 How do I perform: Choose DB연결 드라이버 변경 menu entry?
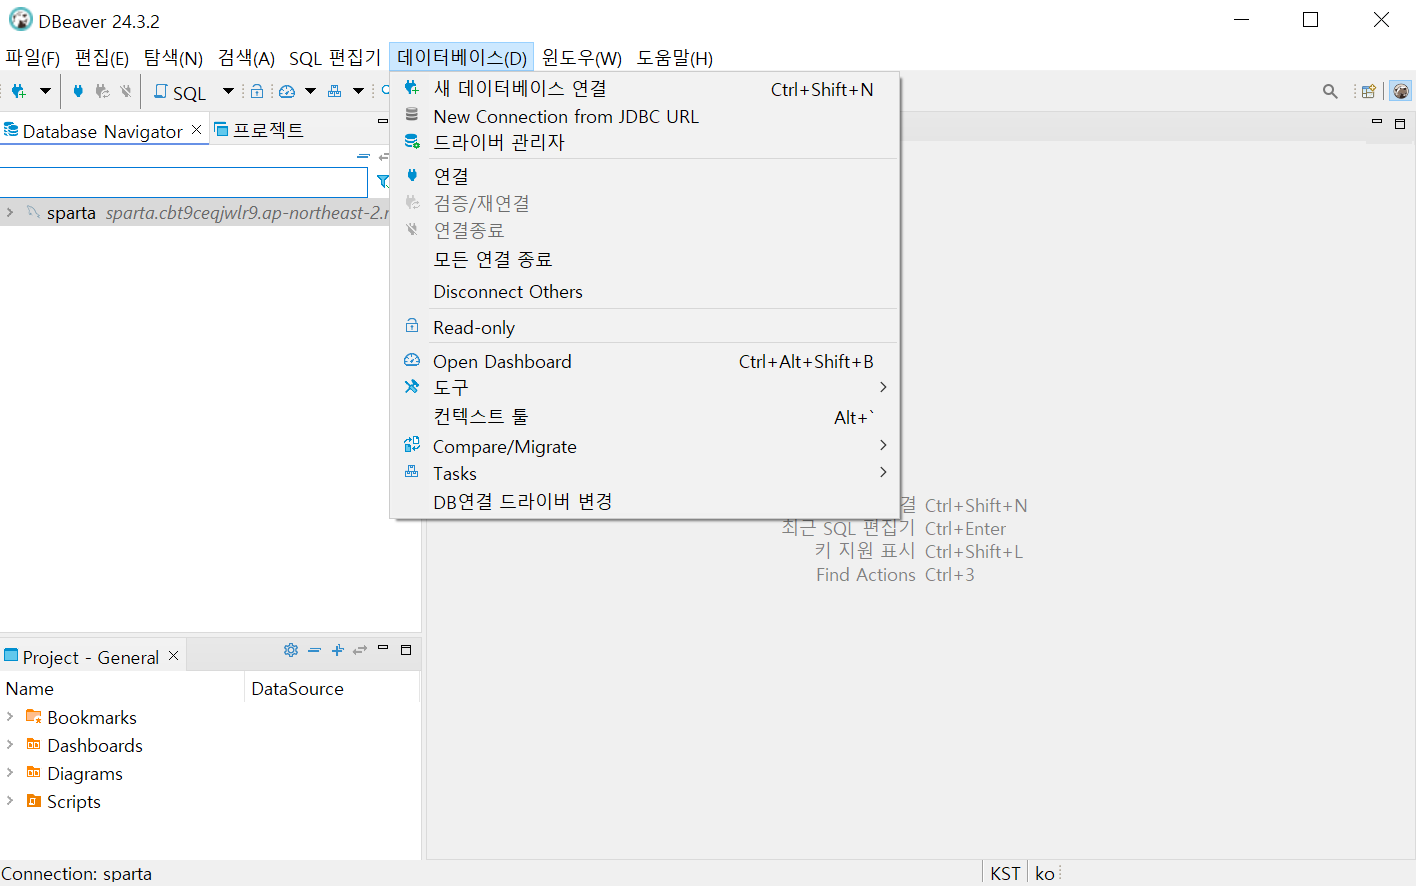[645, 501]
